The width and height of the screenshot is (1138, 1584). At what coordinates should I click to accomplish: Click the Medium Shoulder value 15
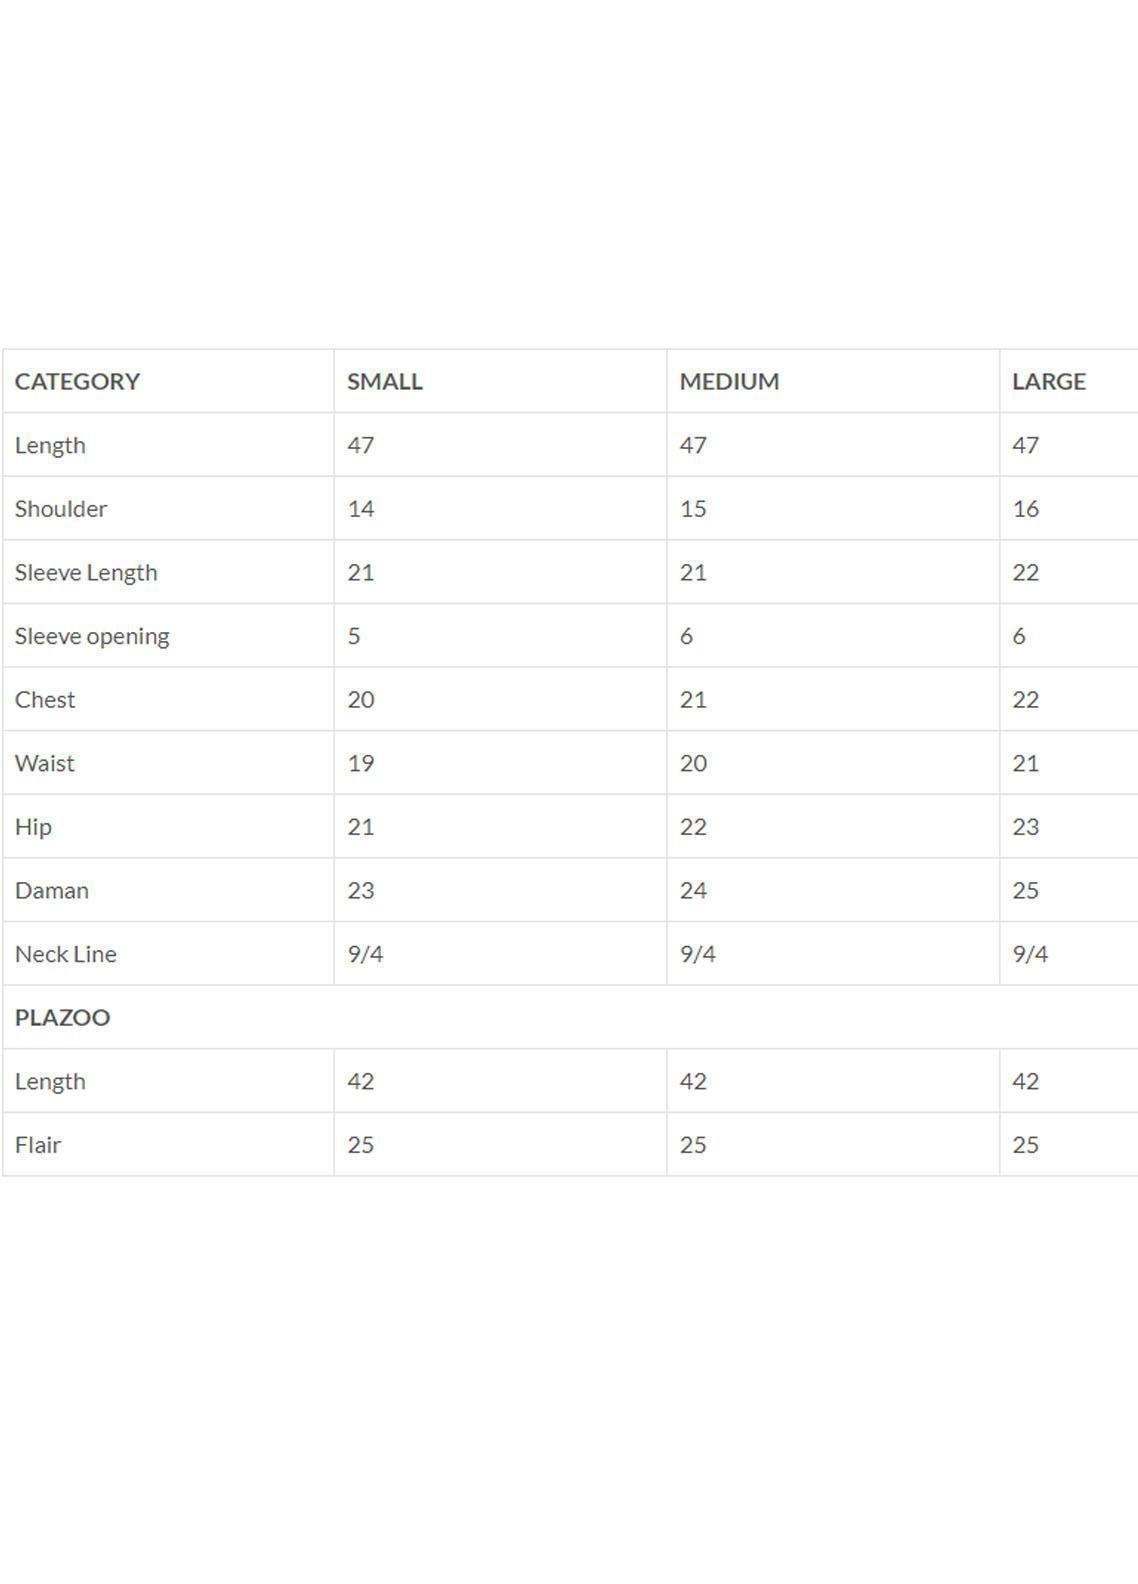tap(693, 509)
